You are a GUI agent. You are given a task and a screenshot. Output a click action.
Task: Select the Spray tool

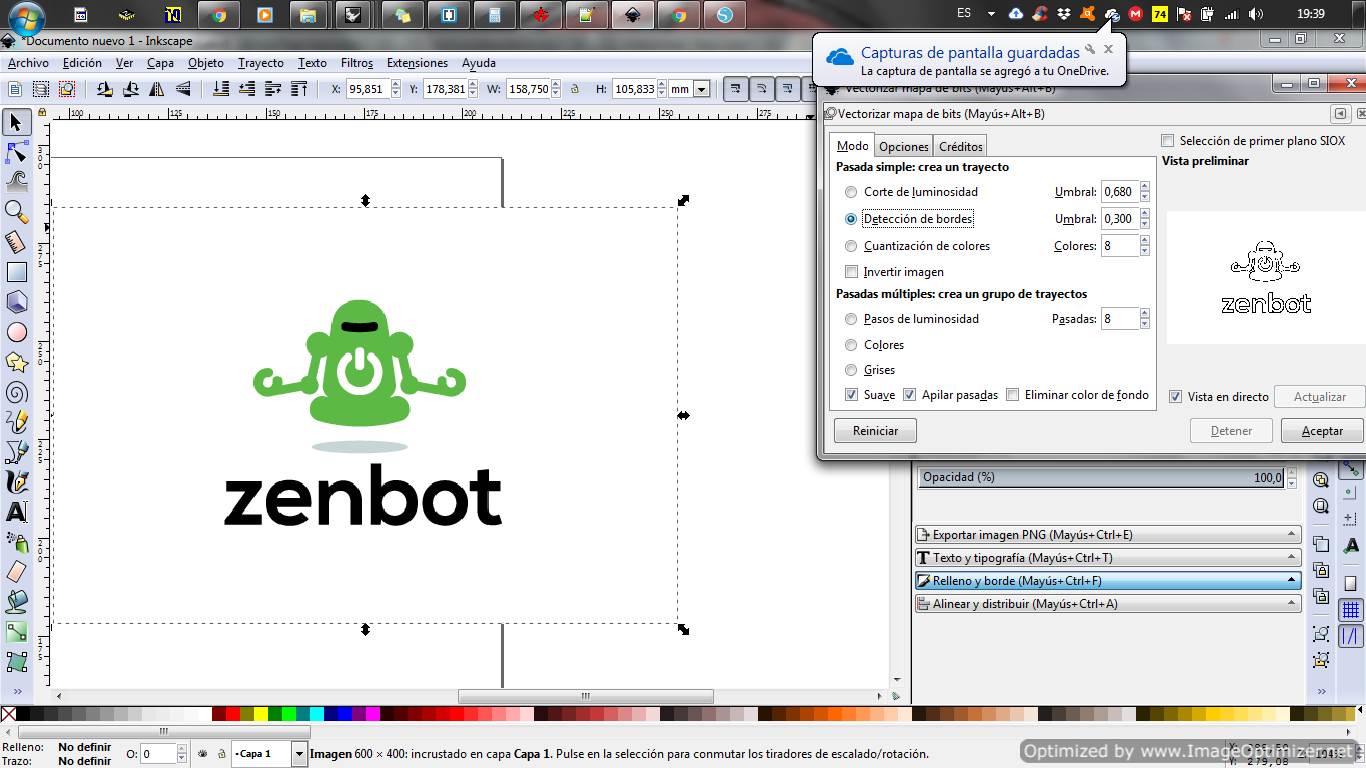[16, 542]
